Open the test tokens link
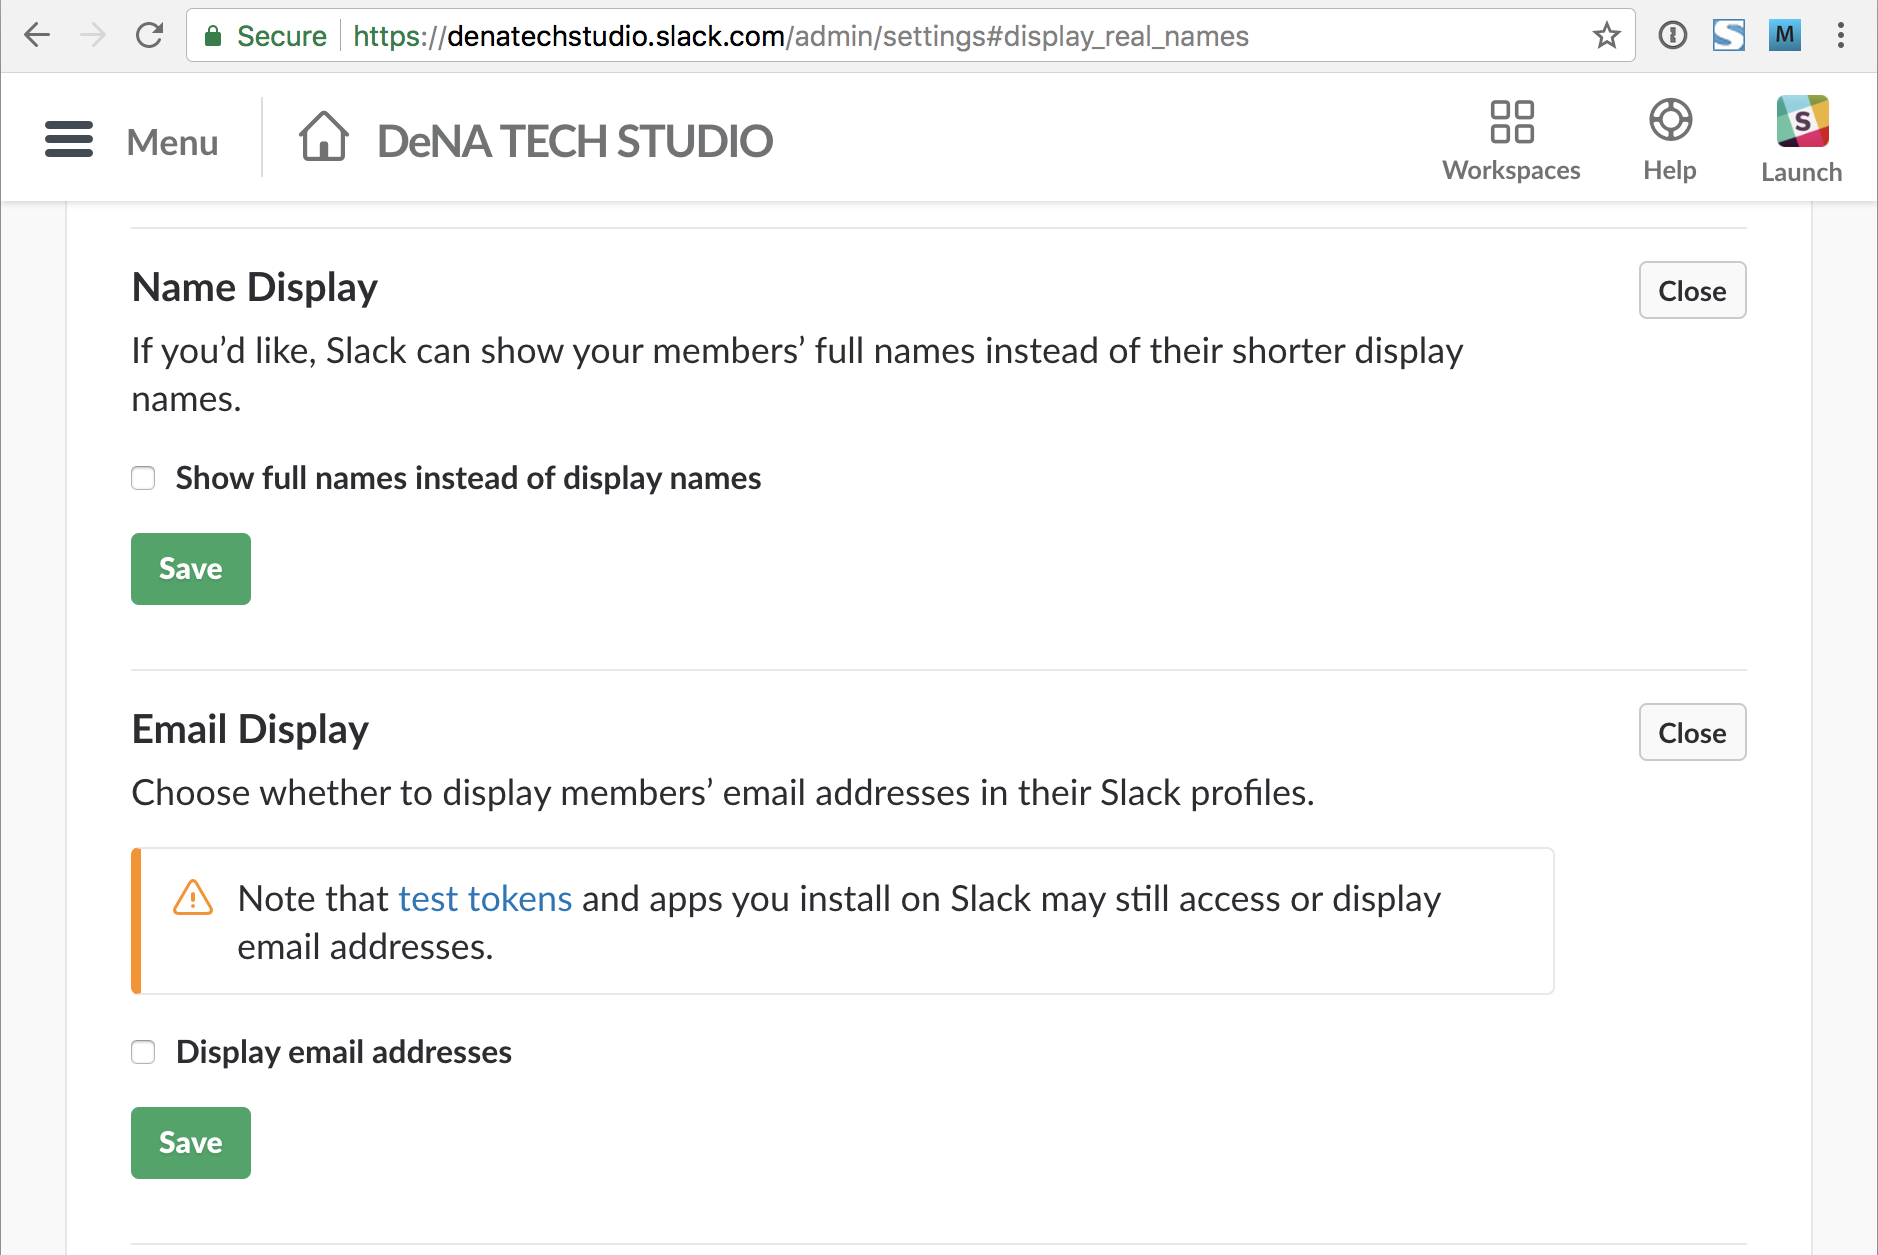Viewport: 1878px width, 1255px height. [485, 898]
